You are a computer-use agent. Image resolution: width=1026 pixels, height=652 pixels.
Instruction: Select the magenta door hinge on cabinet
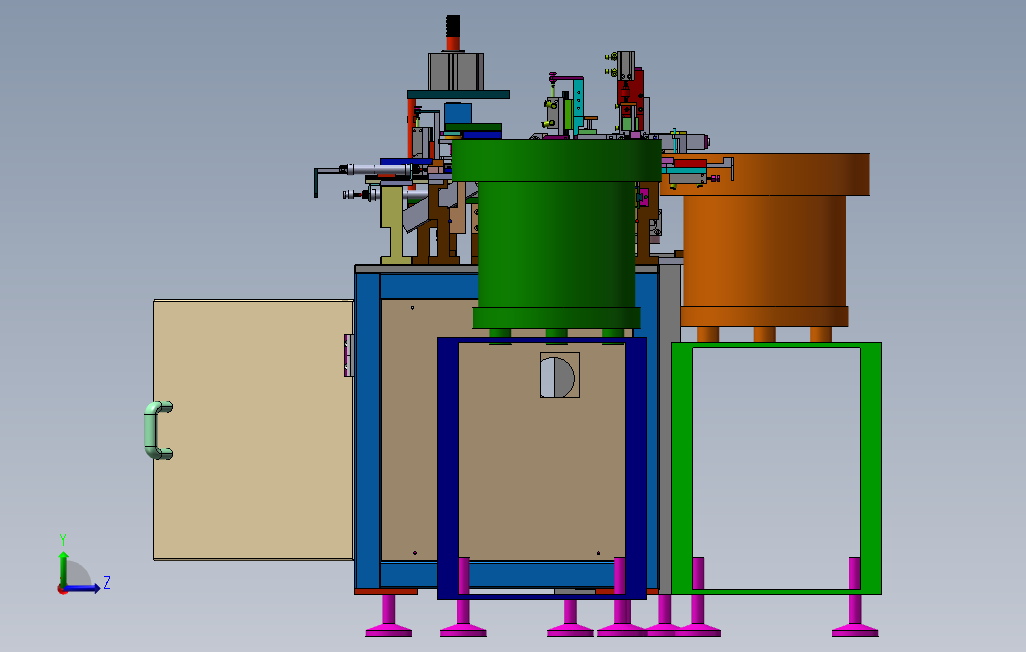[349, 355]
